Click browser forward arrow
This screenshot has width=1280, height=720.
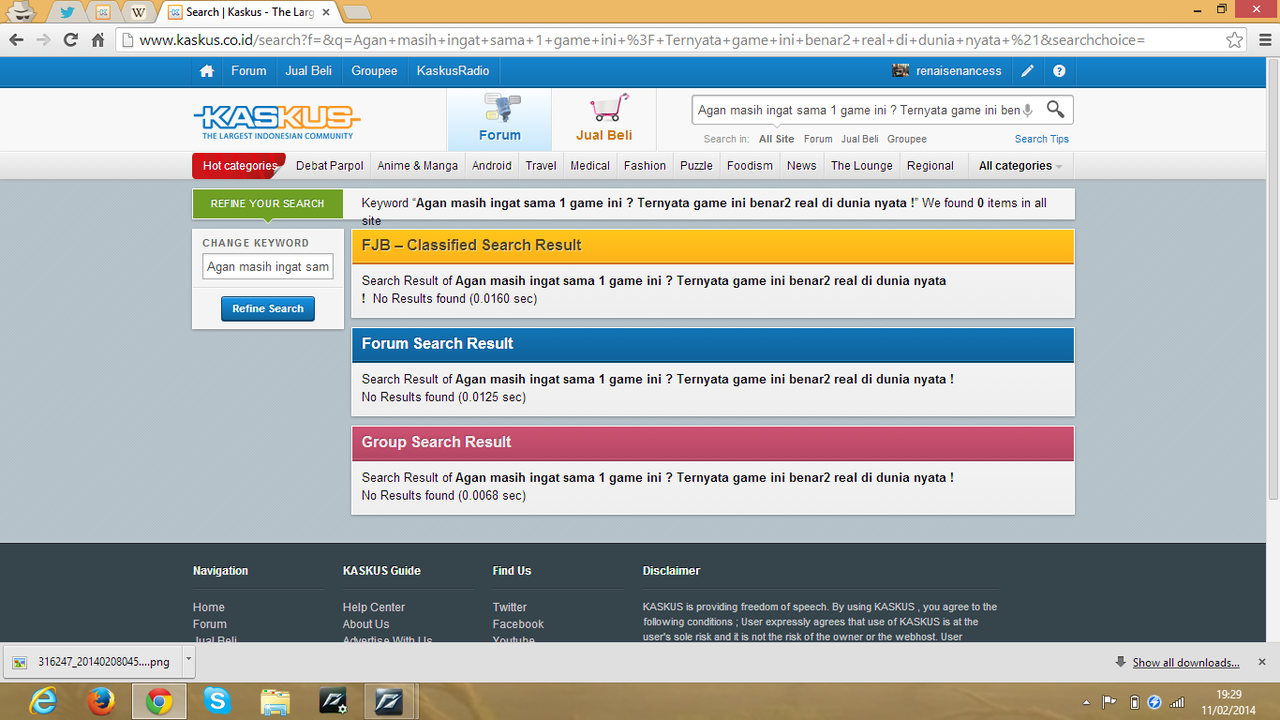point(43,40)
